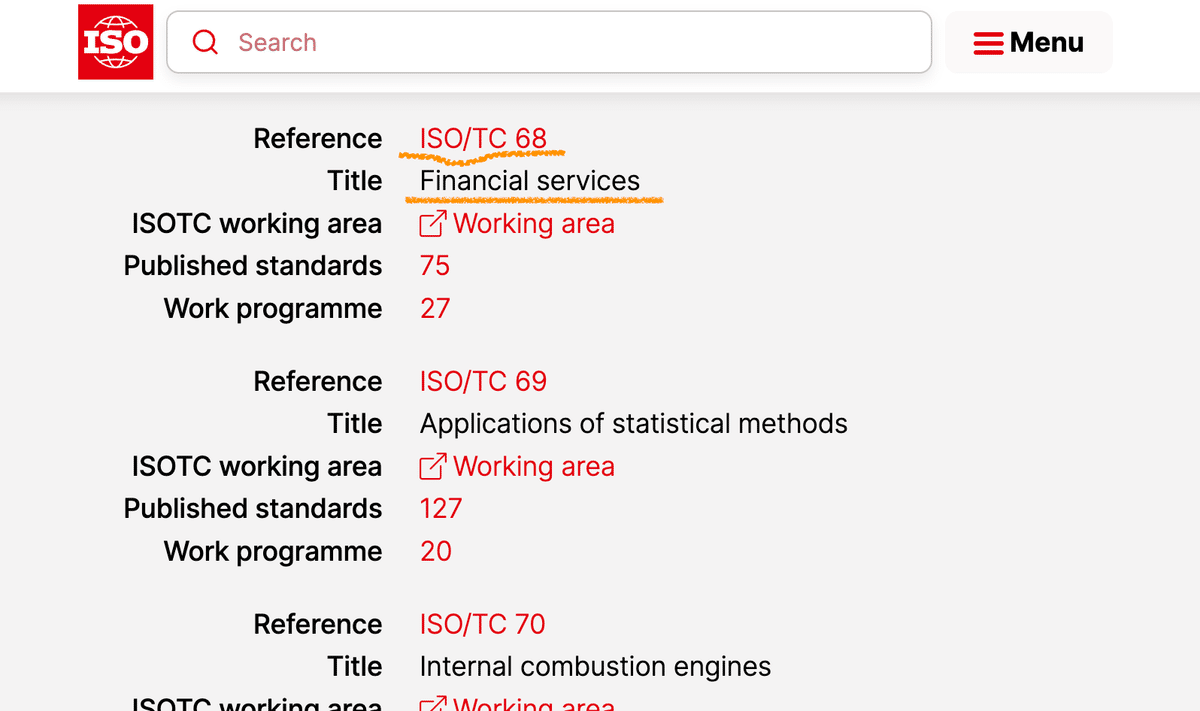Click Applications of statistical methods title
Image resolution: width=1200 pixels, height=711 pixels.
(633, 424)
